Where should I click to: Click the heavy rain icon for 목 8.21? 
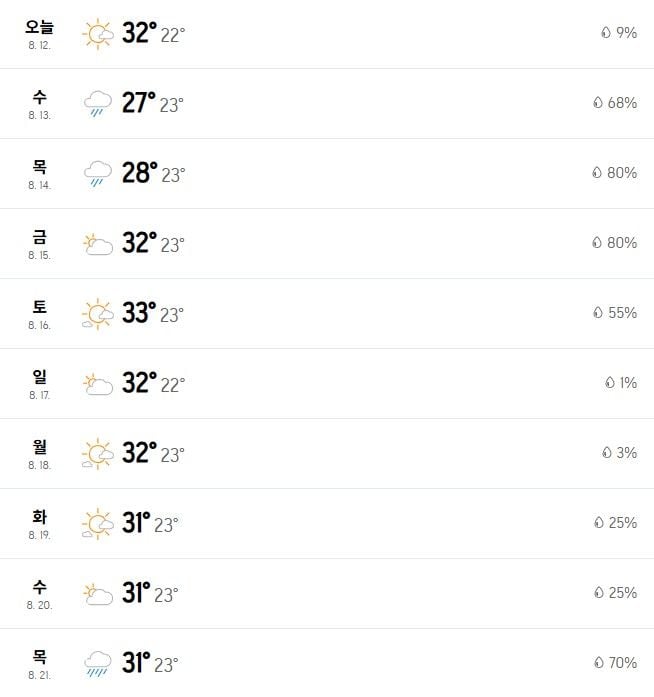click(98, 664)
